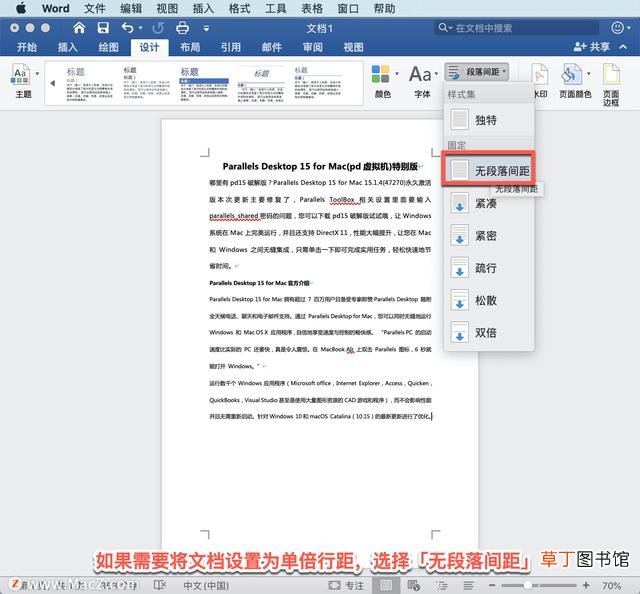Click the zoom in plus button
The height and width of the screenshot is (594, 640).
point(586,585)
